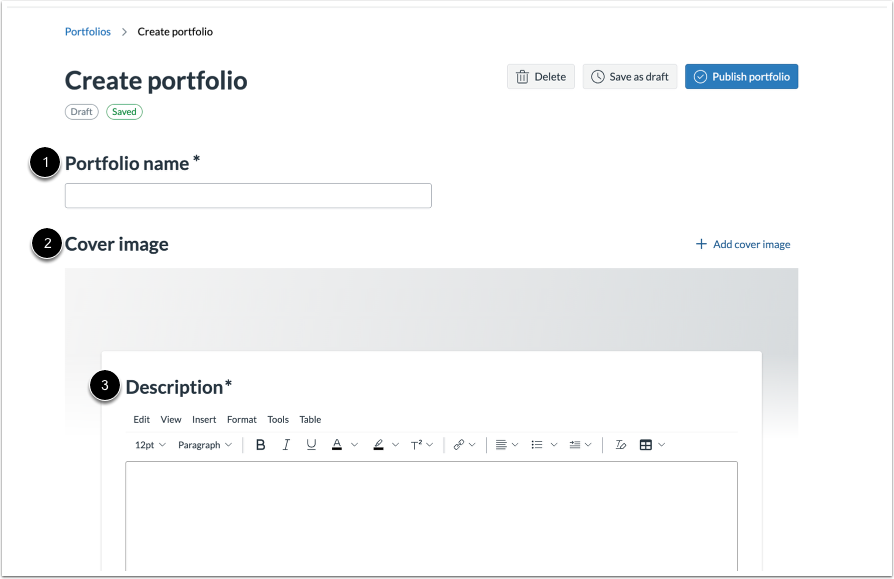Insert a link in the description
Image resolution: width=894 pixels, height=579 pixels.
click(x=456, y=444)
